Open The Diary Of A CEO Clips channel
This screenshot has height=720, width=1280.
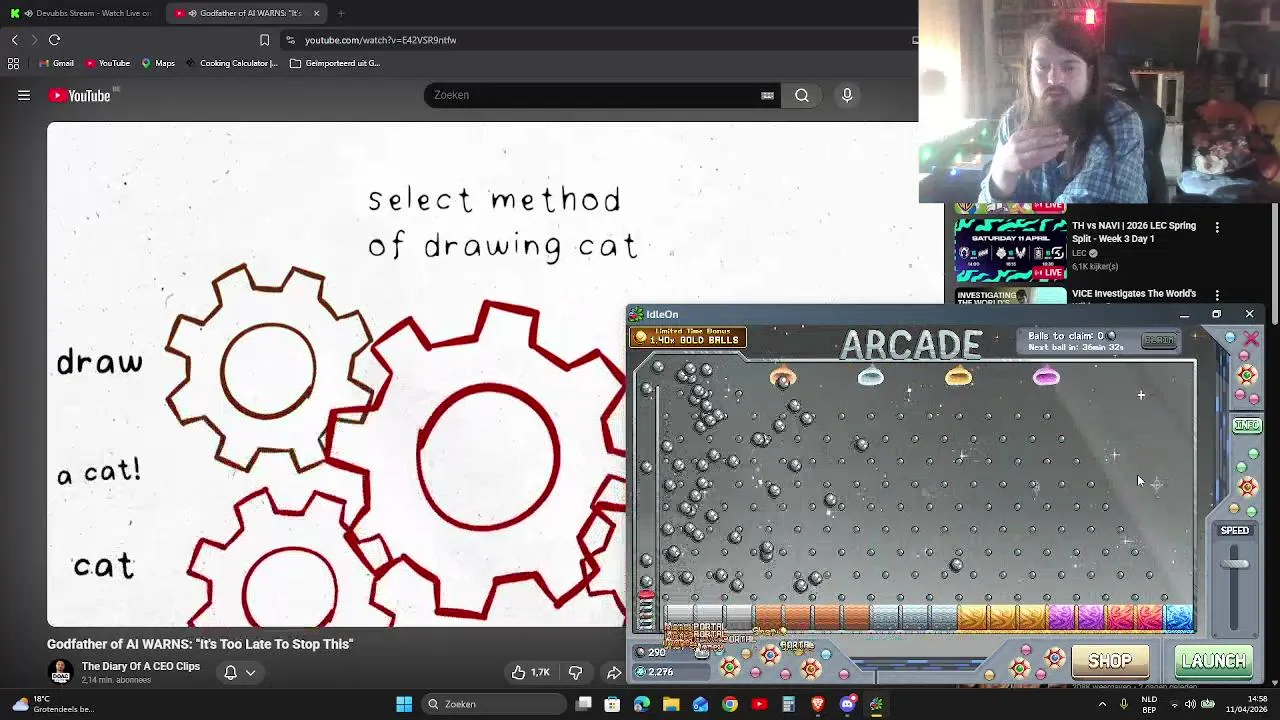coord(140,666)
